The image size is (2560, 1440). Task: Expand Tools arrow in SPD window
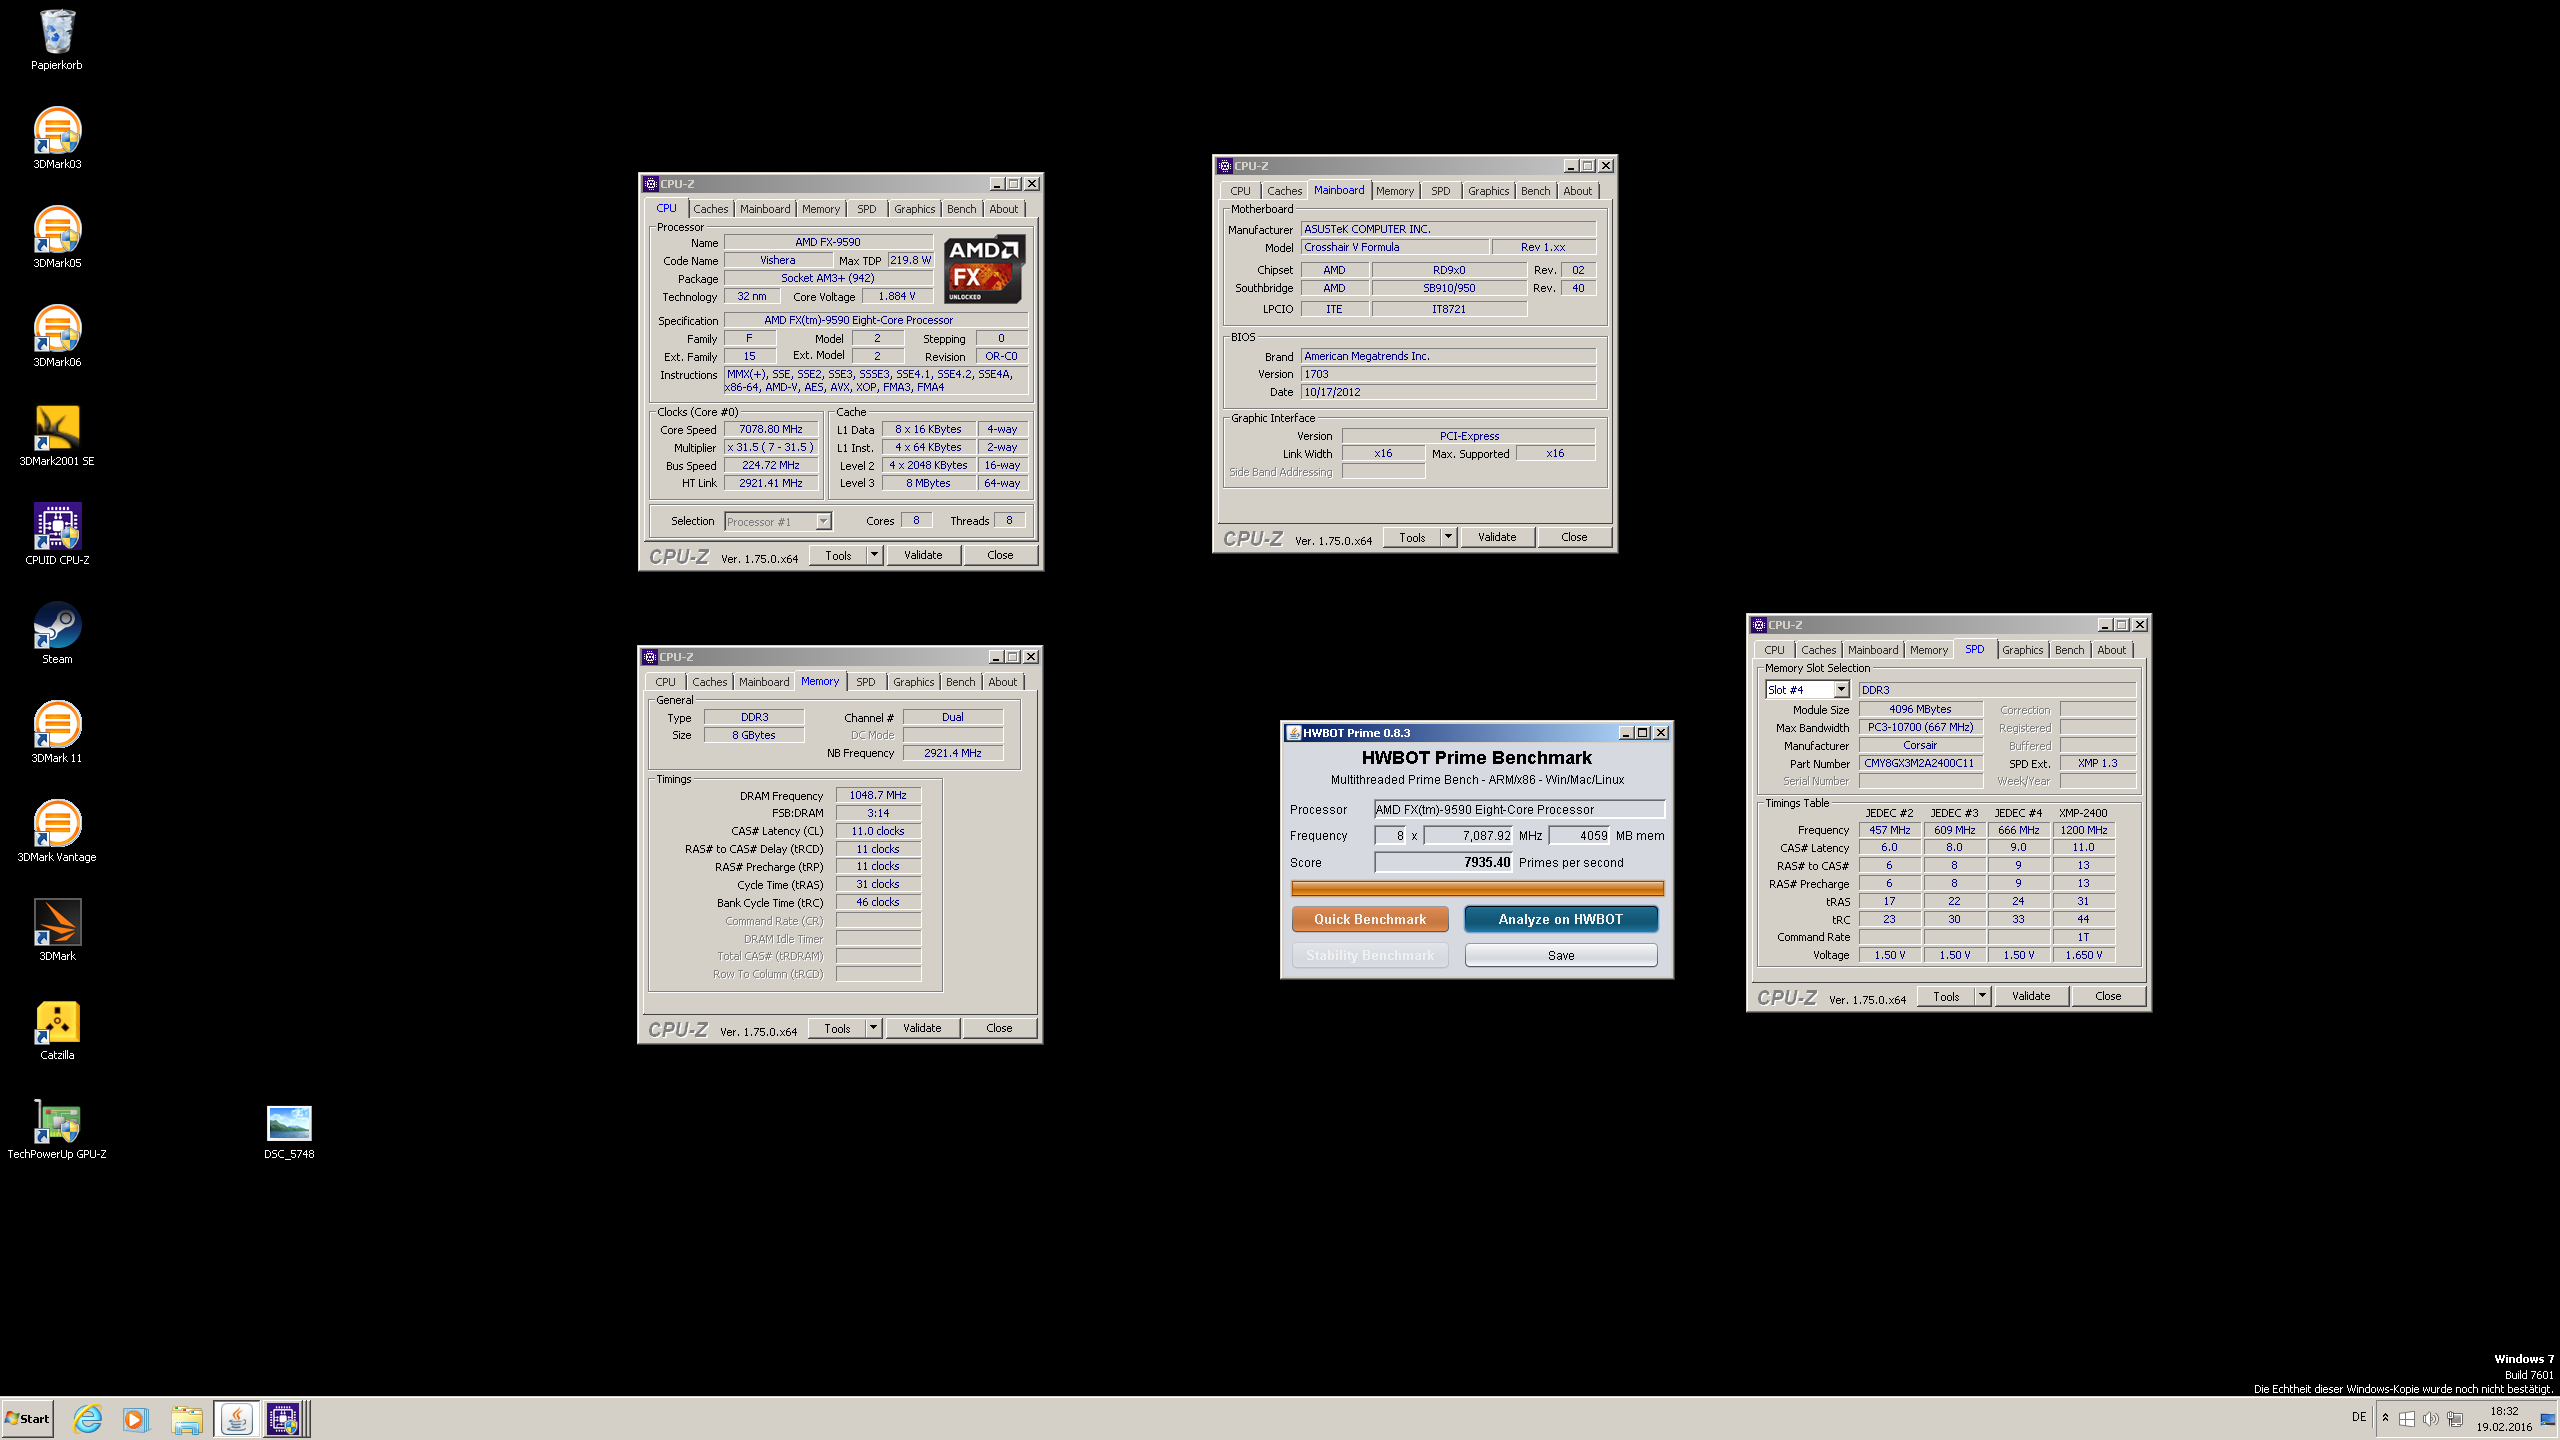click(1982, 996)
